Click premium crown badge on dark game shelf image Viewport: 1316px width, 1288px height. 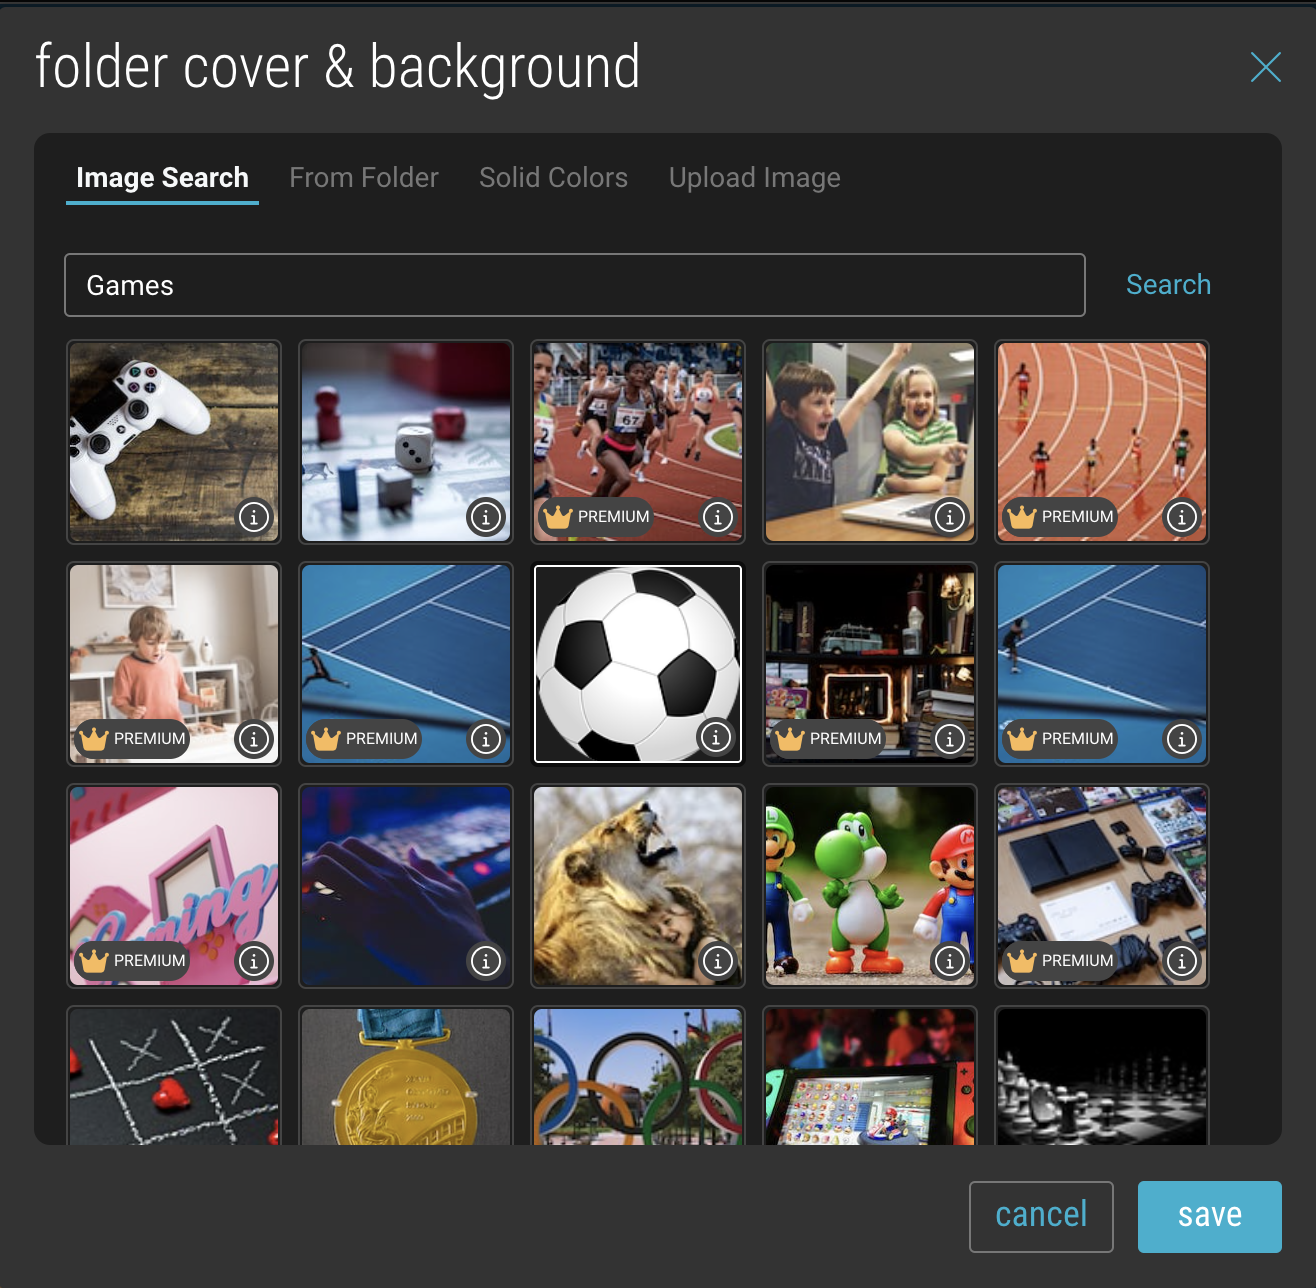click(x=829, y=739)
